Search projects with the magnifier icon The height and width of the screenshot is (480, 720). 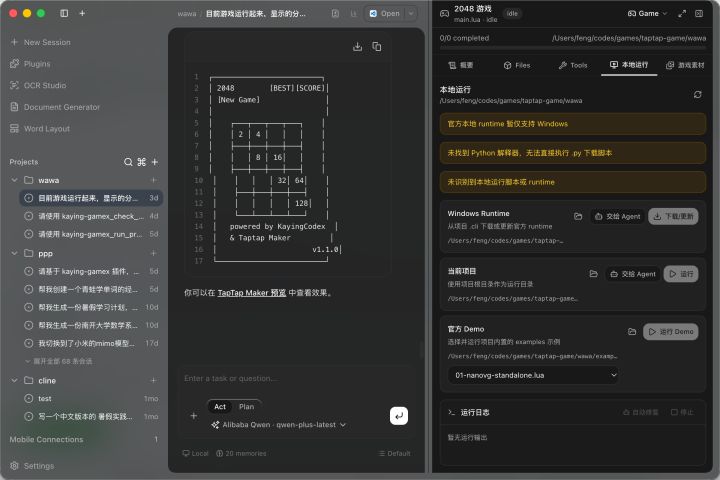tap(128, 162)
